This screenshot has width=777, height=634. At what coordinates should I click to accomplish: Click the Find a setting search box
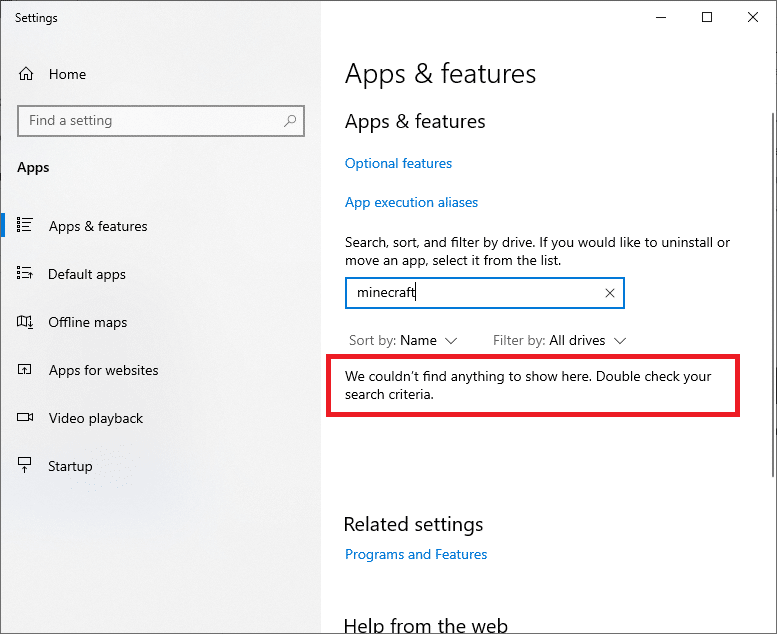coord(150,121)
